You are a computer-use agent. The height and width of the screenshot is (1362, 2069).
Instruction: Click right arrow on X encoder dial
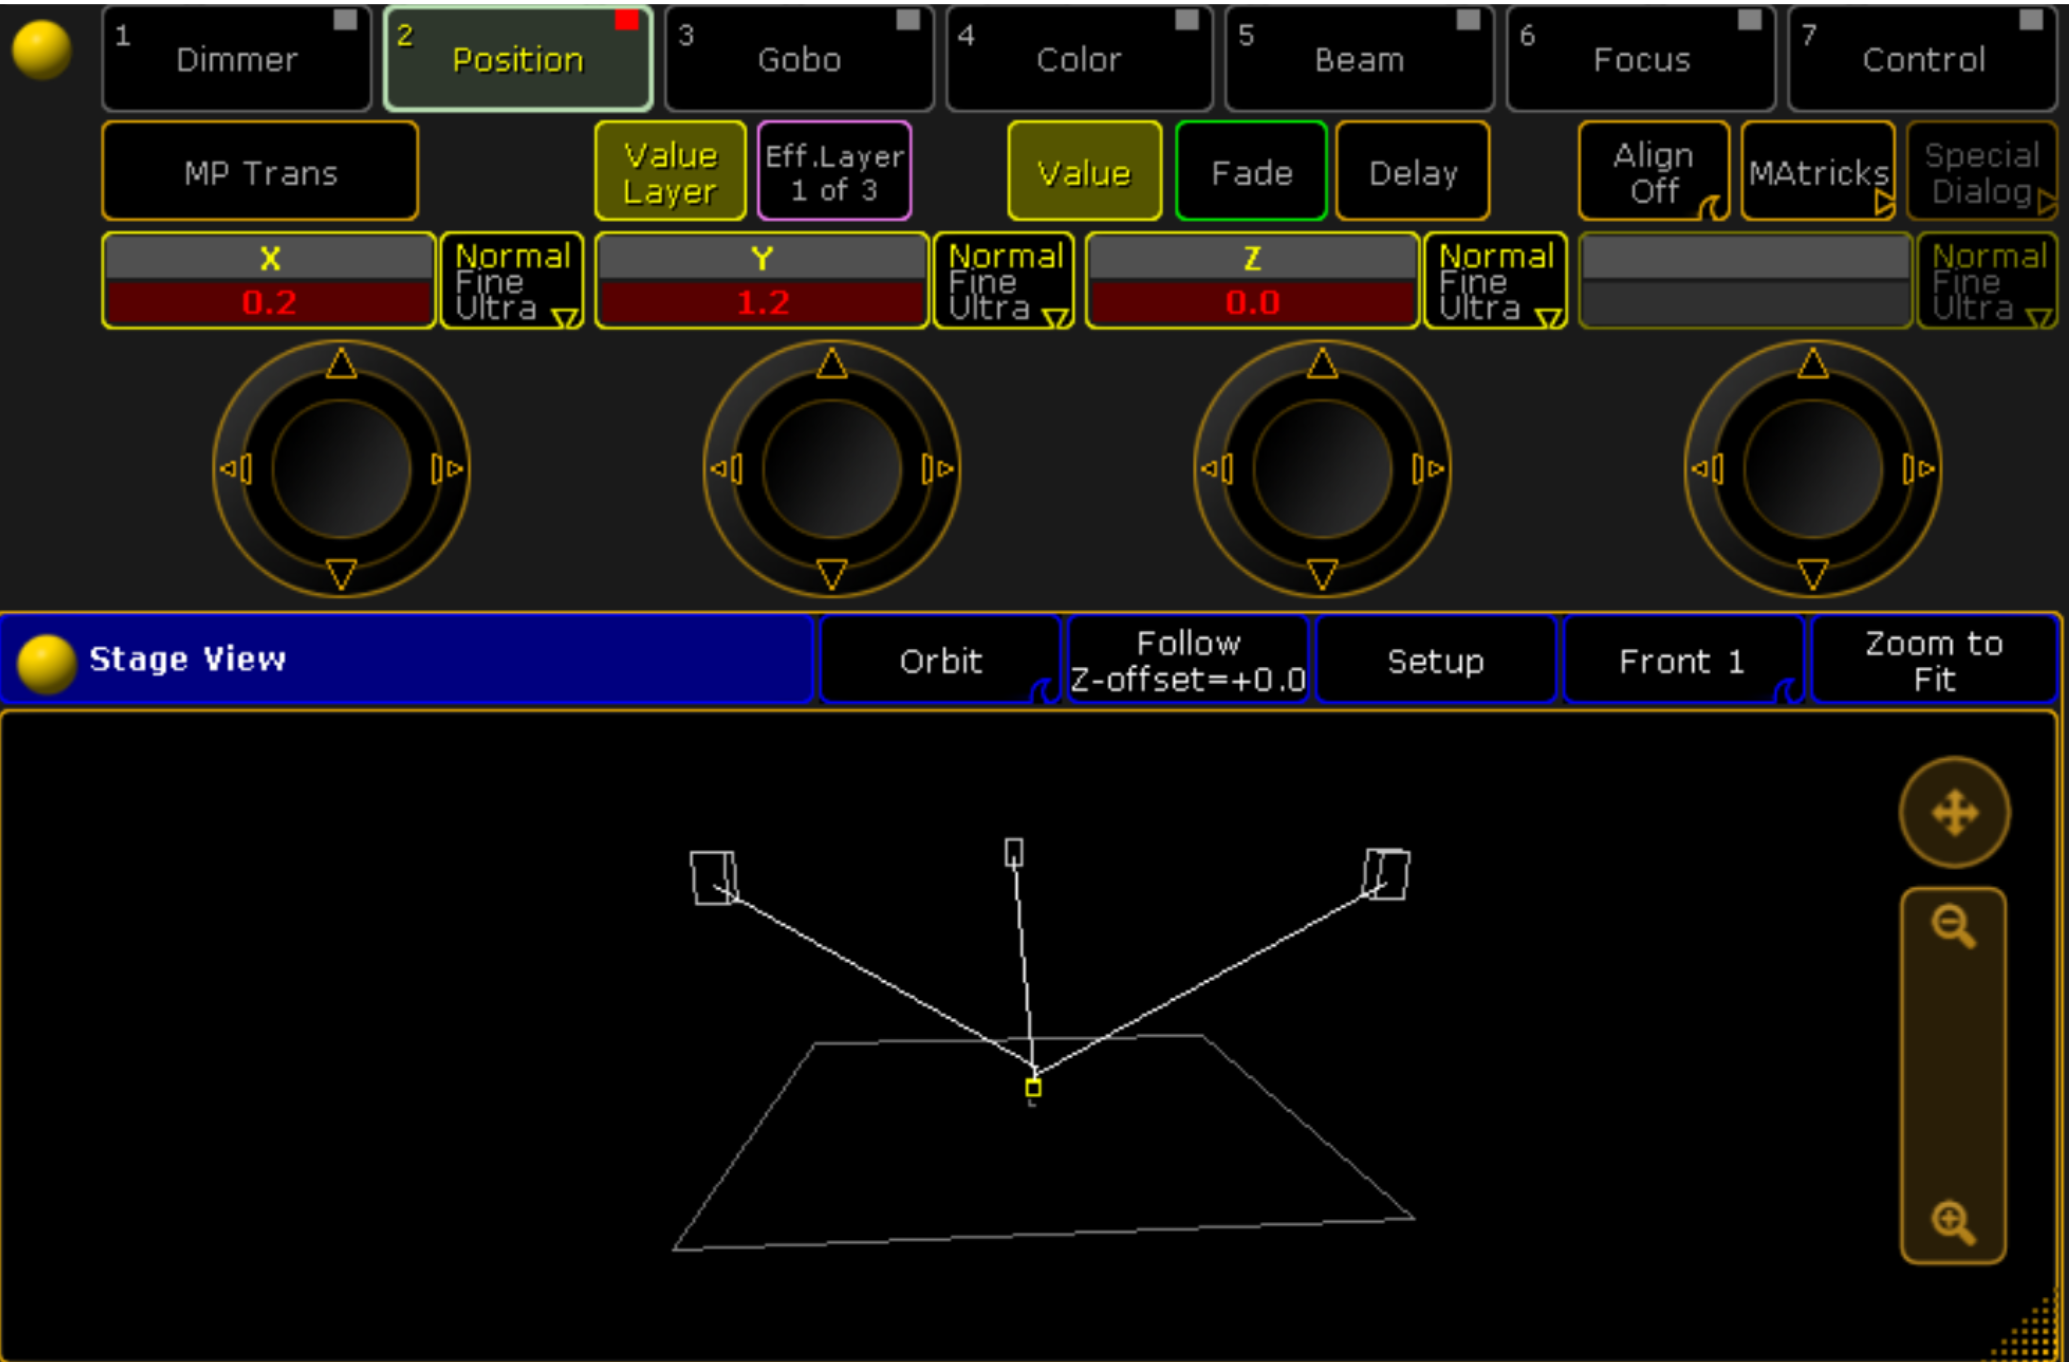[447, 468]
